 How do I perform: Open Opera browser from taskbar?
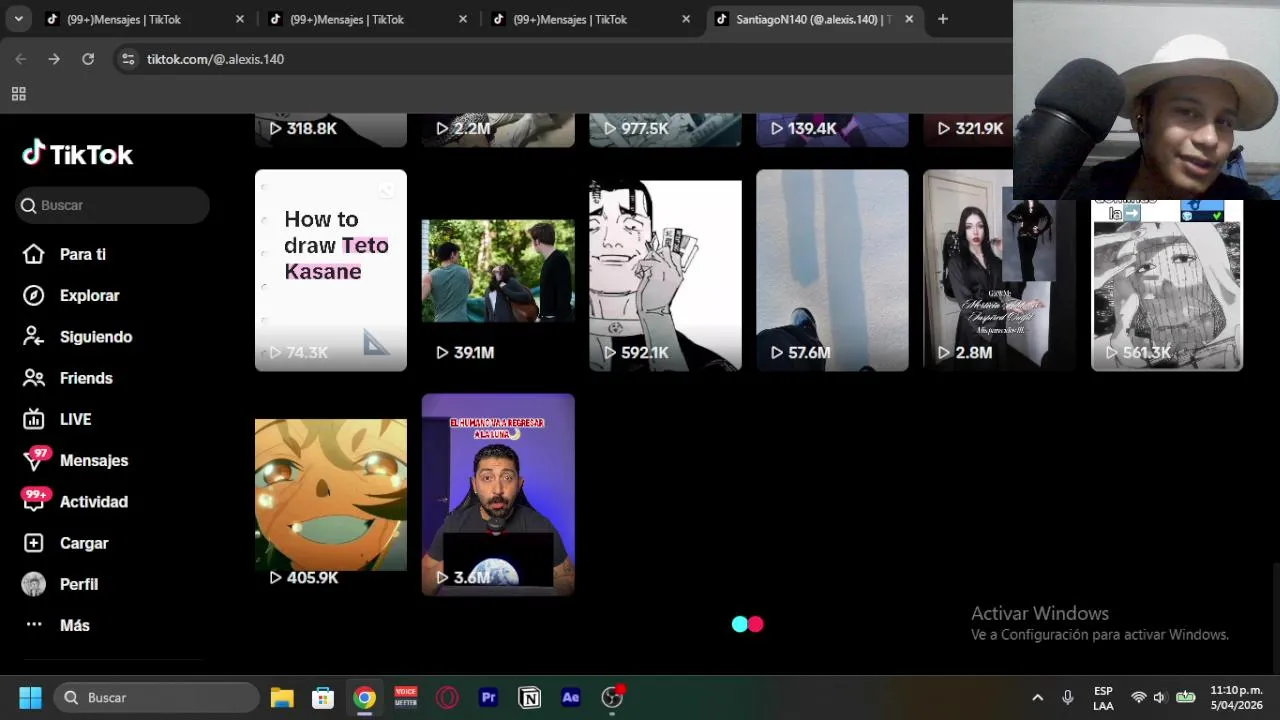447,697
